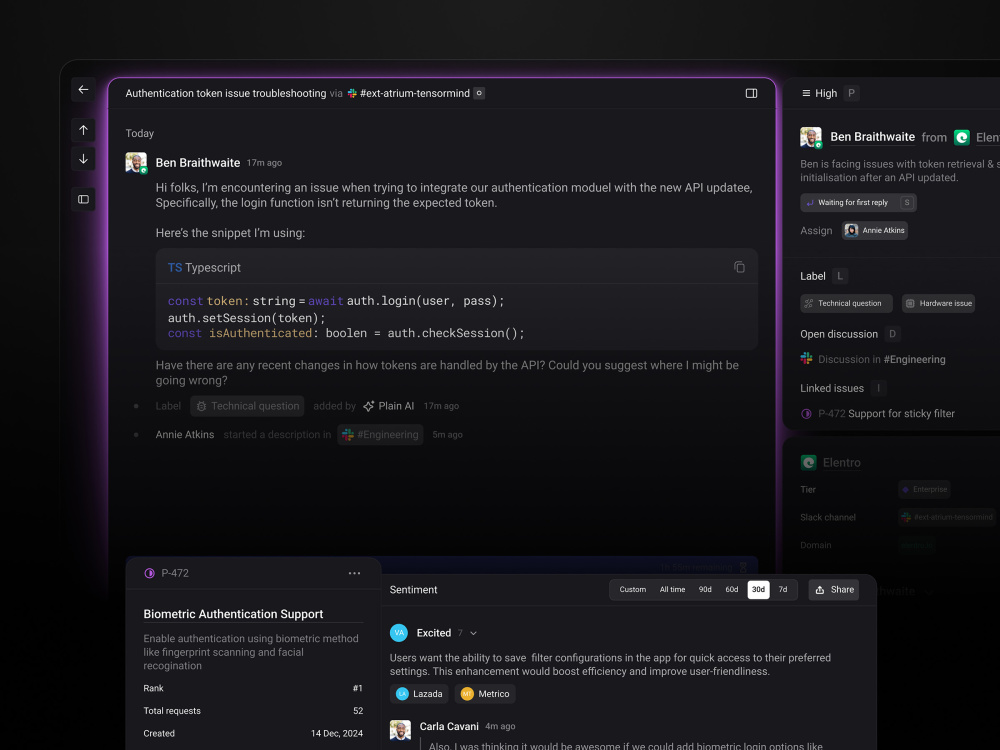Click the Enterprise tier tag

(924, 490)
